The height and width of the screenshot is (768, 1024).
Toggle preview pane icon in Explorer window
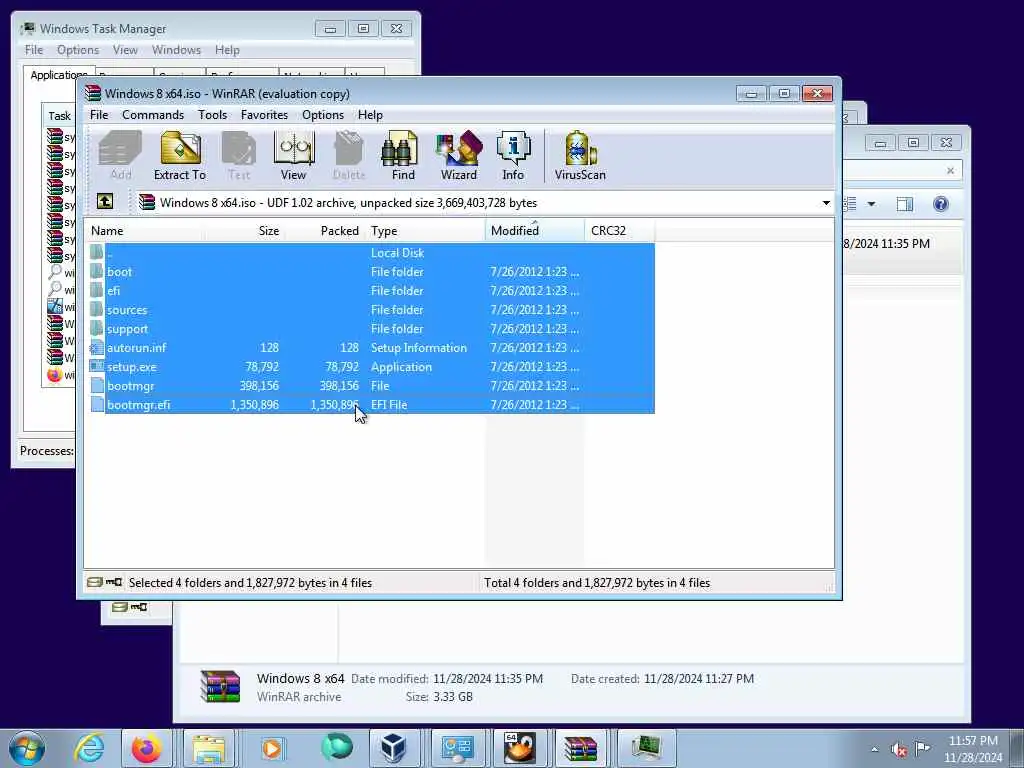click(904, 204)
